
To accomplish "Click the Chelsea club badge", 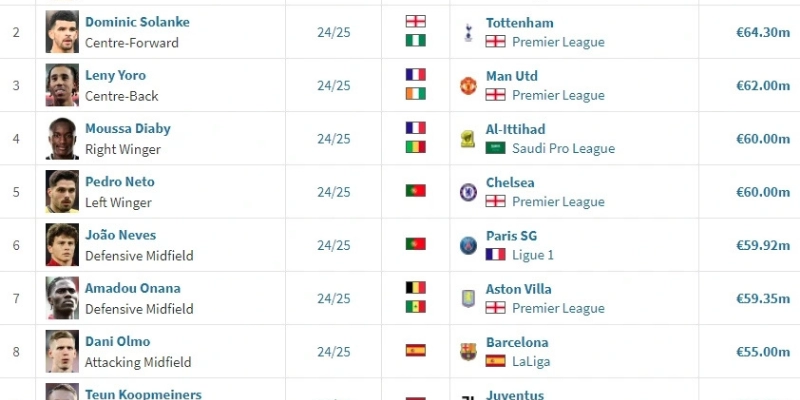I will tap(468, 192).
